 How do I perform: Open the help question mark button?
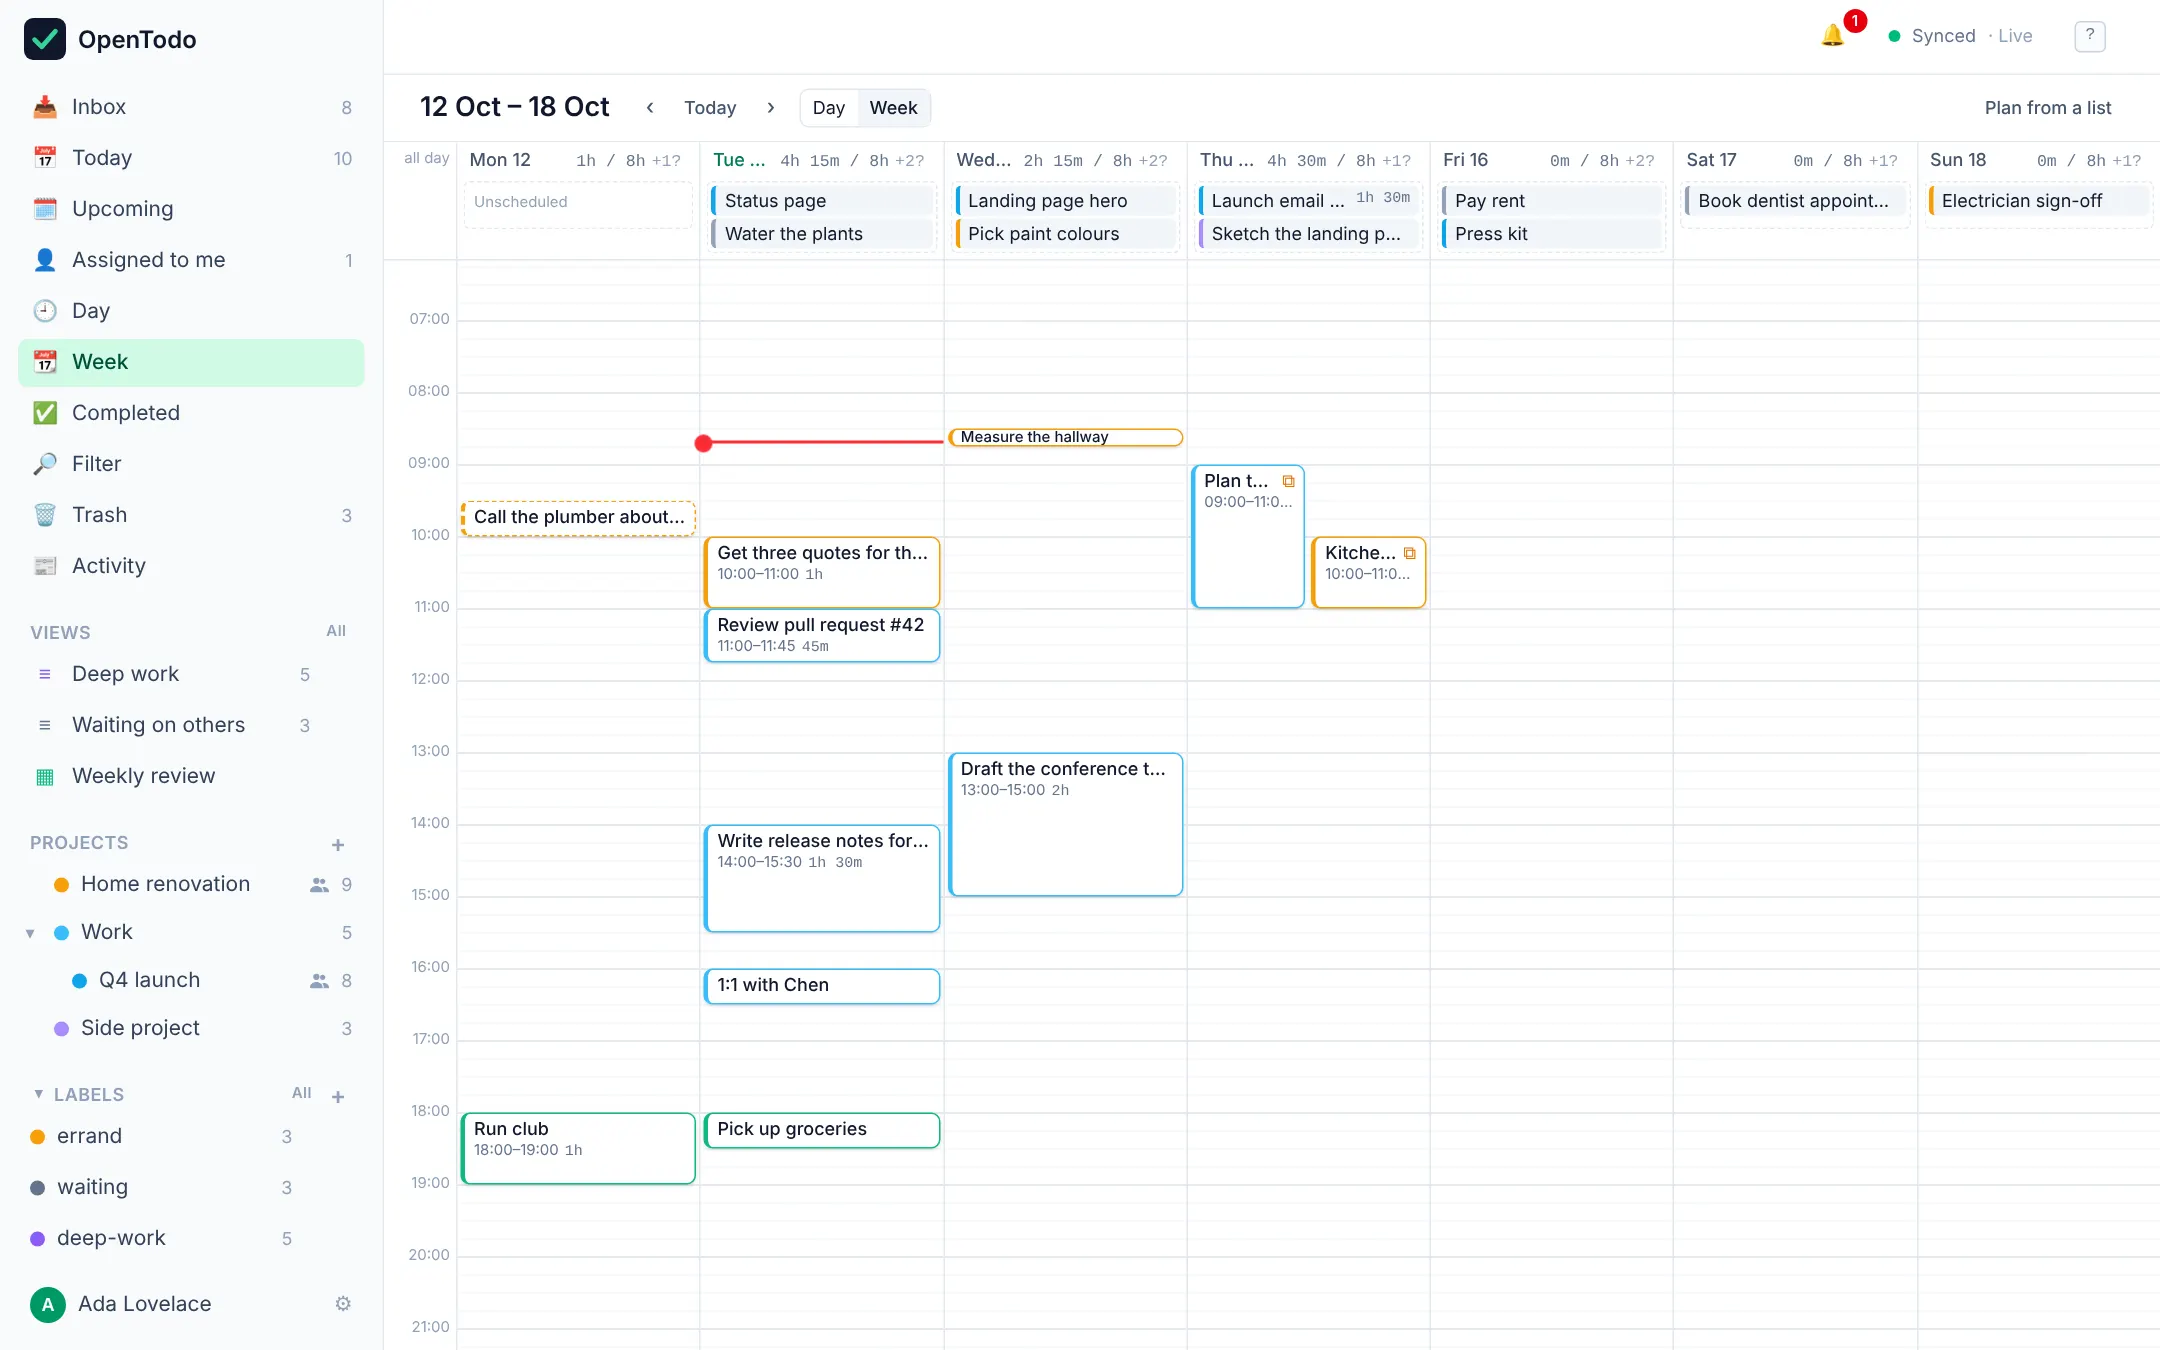(x=2090, y=36)
